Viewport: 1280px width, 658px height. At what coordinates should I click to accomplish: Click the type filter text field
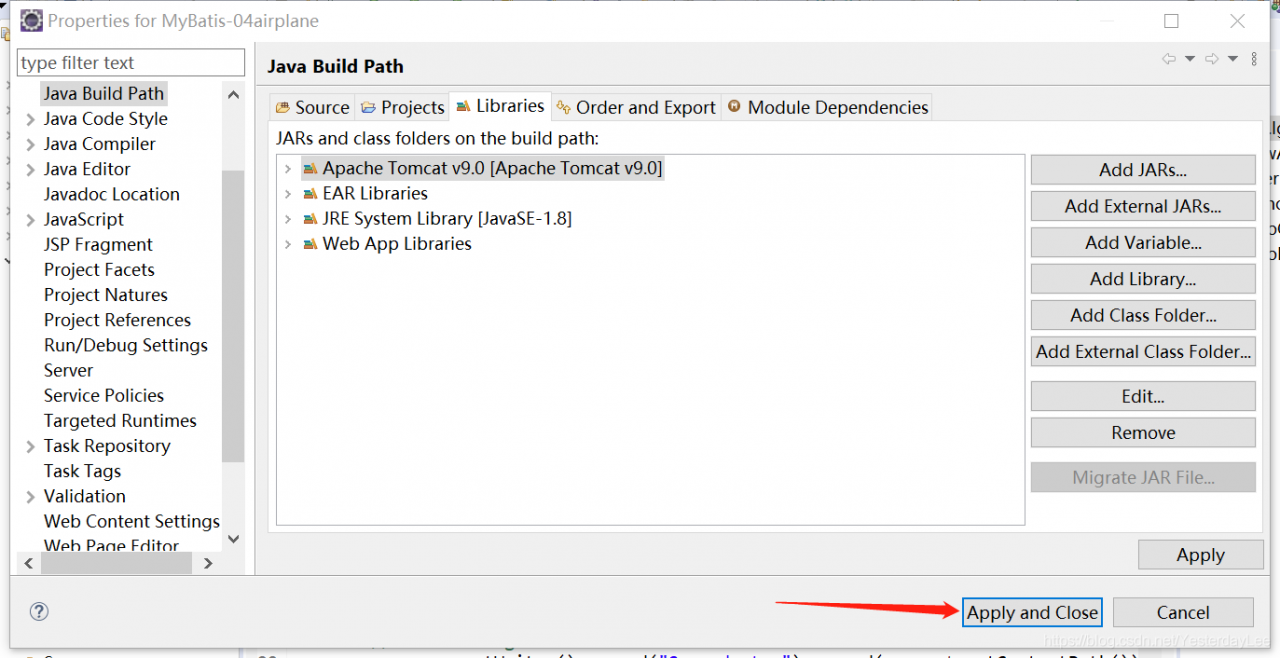tap(130, 63)
